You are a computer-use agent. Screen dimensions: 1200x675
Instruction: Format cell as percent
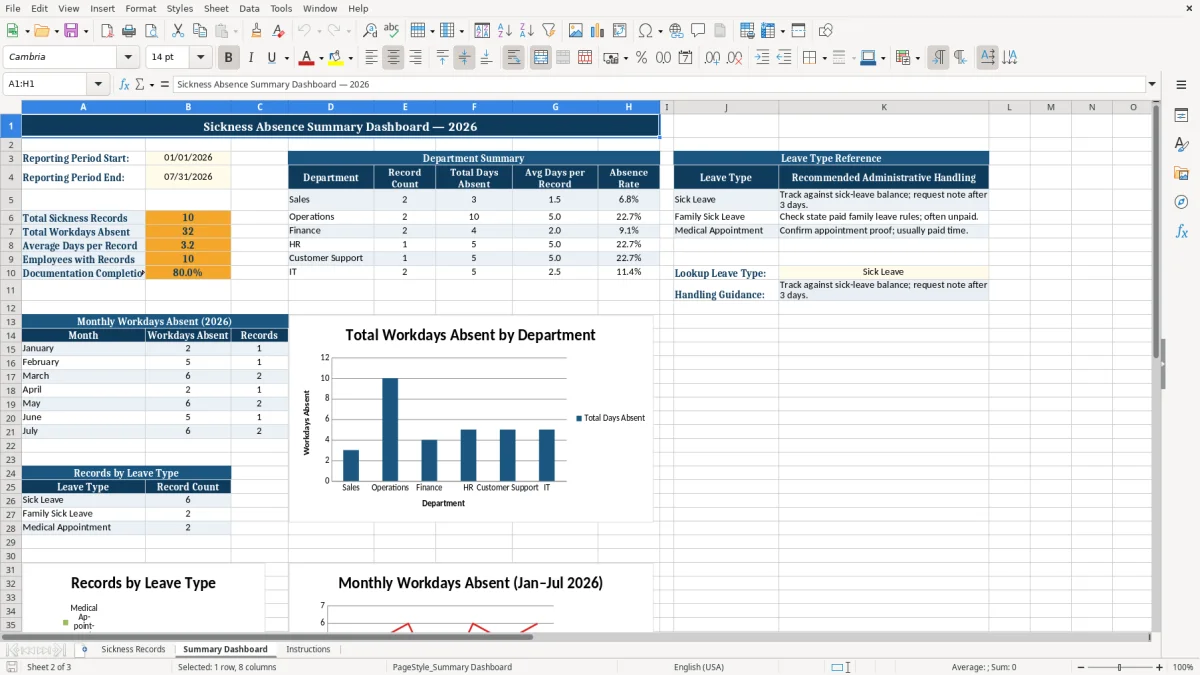click(x=641, y=58)
